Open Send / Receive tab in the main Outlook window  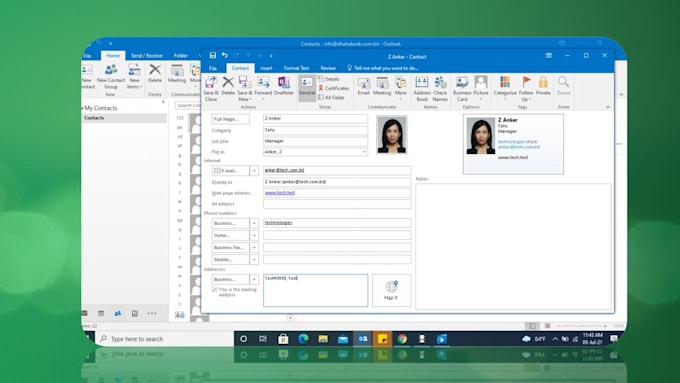tap(147, 56)
